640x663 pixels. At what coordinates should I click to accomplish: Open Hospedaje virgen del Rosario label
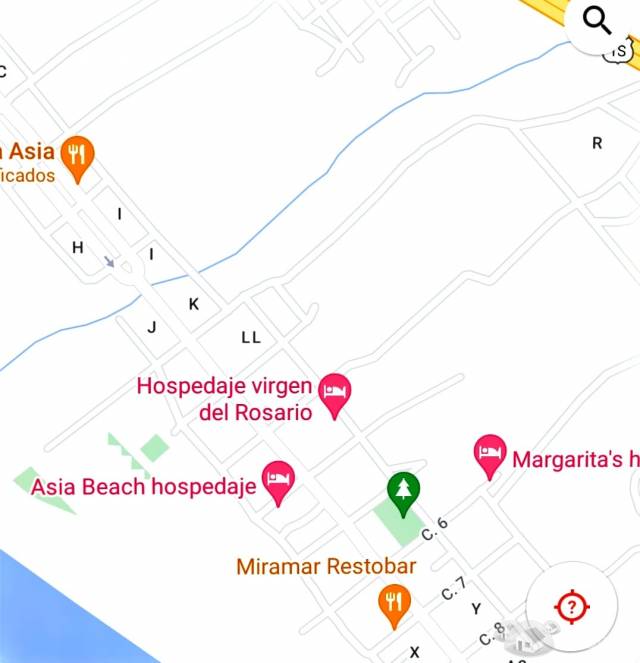point(225,399)
